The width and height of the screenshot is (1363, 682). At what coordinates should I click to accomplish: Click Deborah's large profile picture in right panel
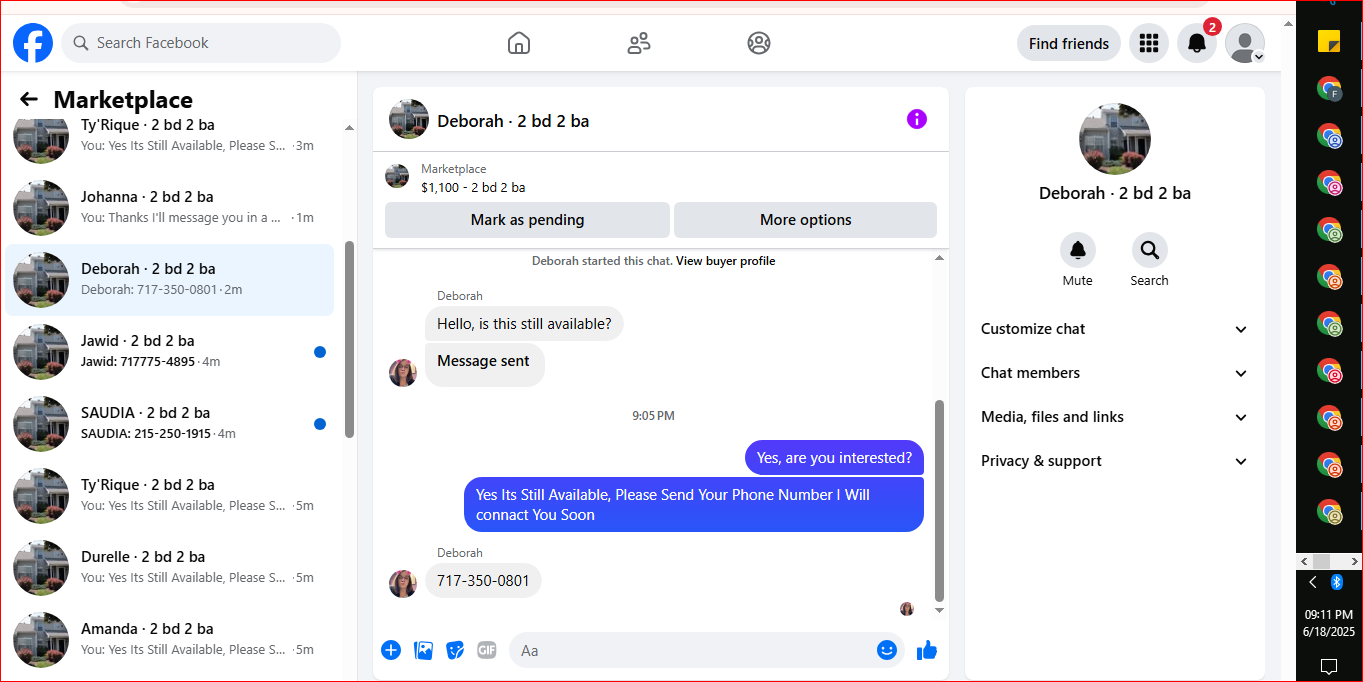[x=1115, y=139]
